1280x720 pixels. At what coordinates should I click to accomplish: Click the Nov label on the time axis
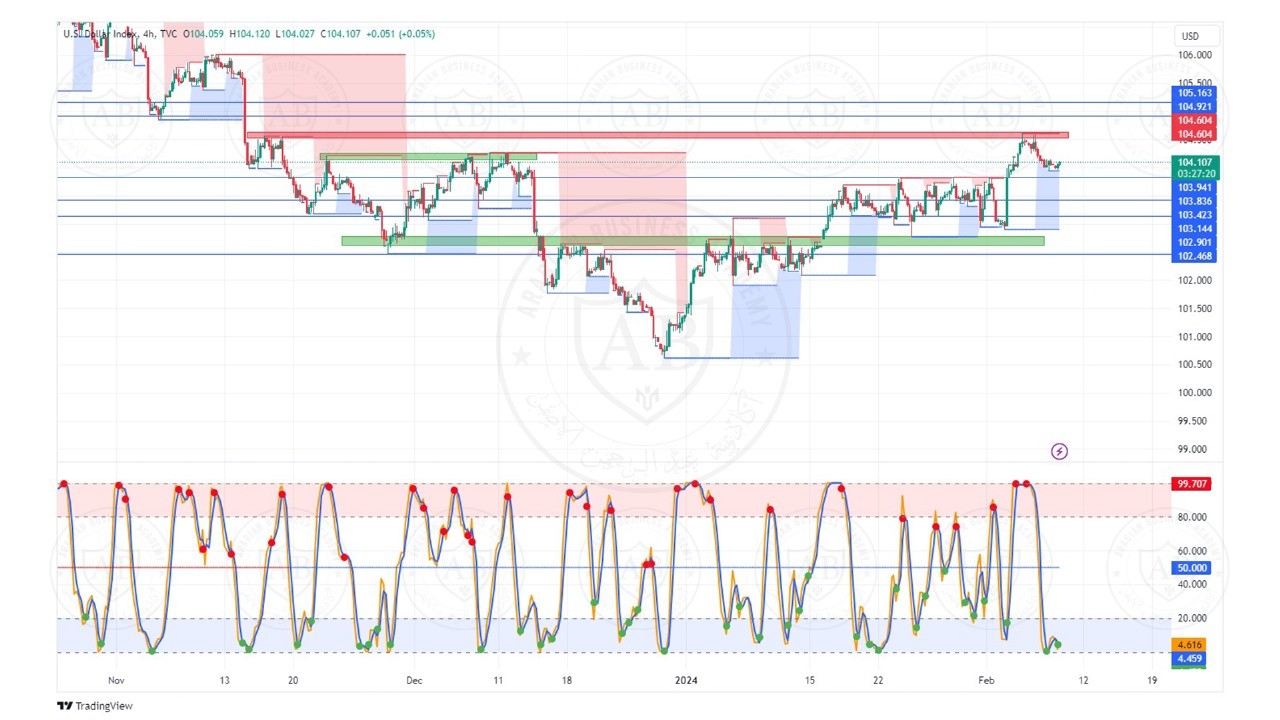tap(116, 681)
